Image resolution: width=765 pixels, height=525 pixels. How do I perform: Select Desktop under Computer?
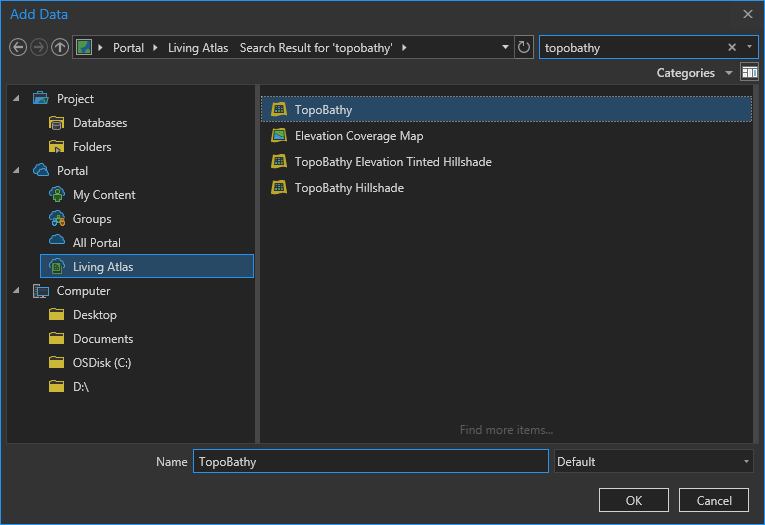pos(95,315)
